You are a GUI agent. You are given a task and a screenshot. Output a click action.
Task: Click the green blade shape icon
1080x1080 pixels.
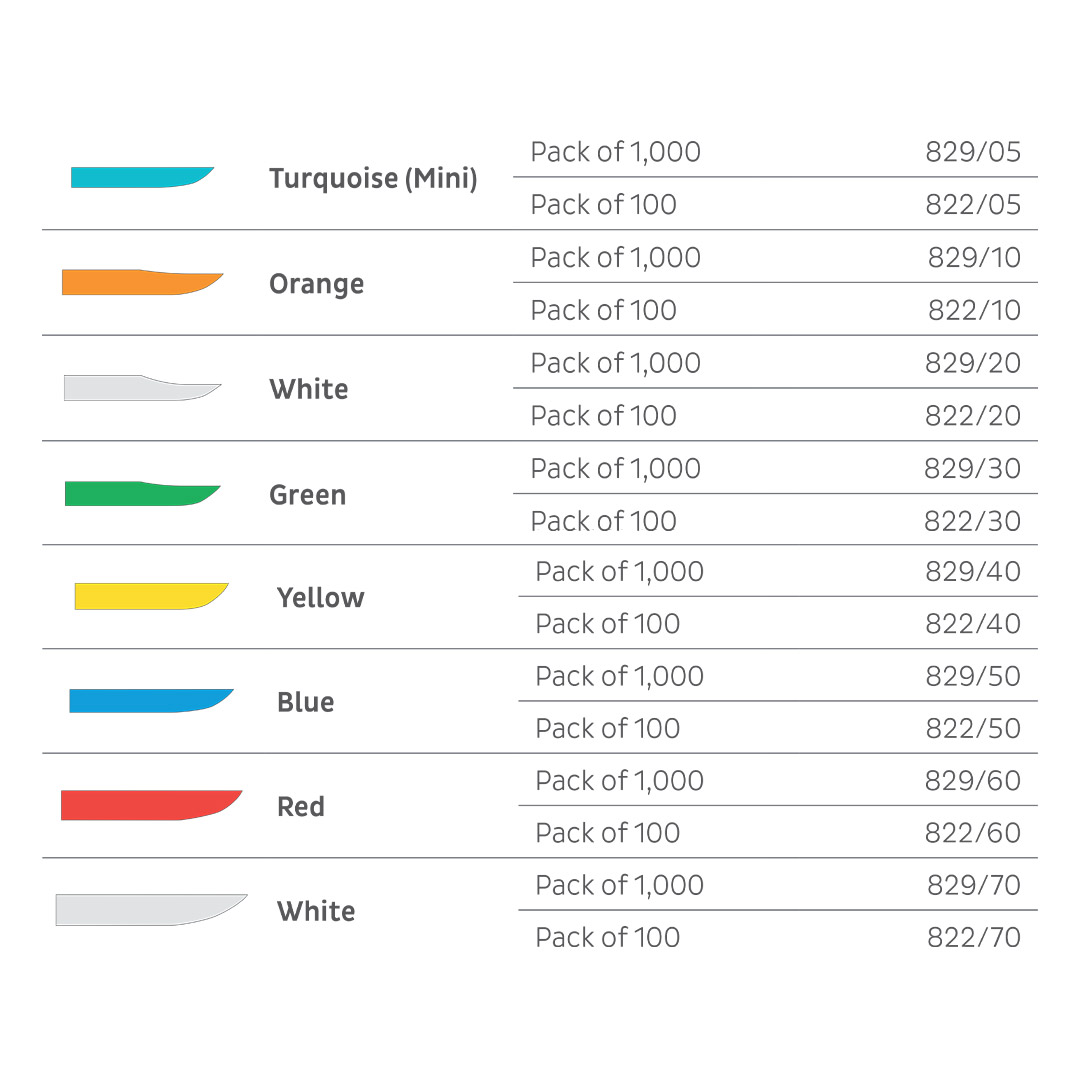click(x=141, y=494)
